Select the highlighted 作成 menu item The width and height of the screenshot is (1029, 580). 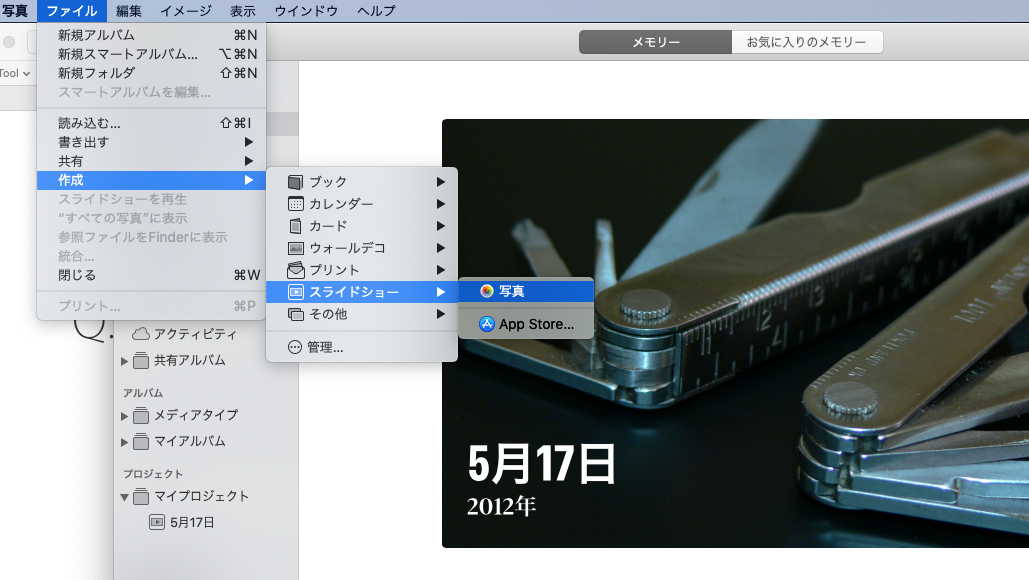click(152, 180)
